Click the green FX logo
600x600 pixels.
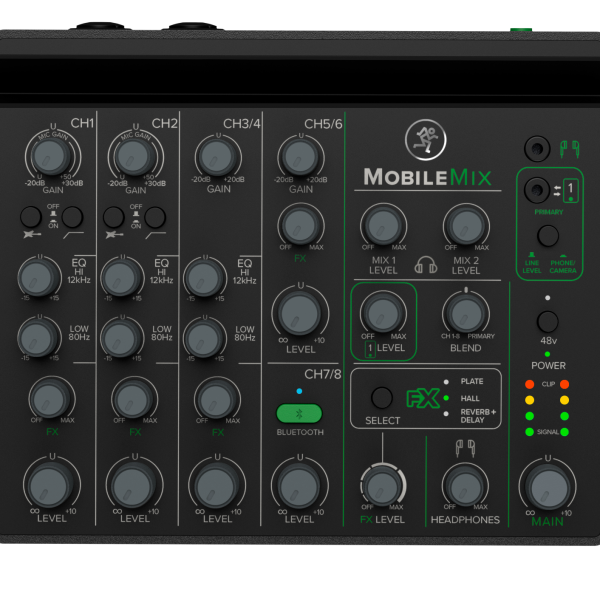pos(422,399)
